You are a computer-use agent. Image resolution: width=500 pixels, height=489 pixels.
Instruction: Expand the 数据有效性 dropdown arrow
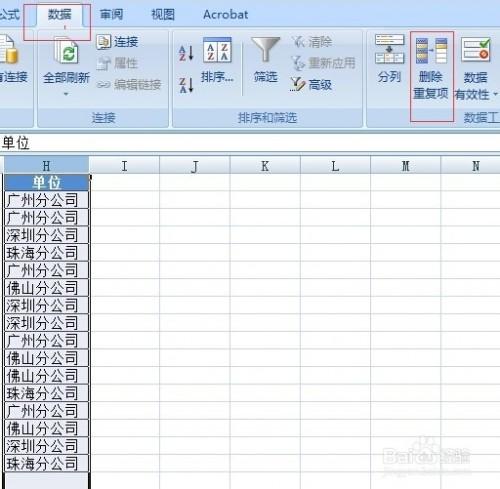[x=495, y=94]
